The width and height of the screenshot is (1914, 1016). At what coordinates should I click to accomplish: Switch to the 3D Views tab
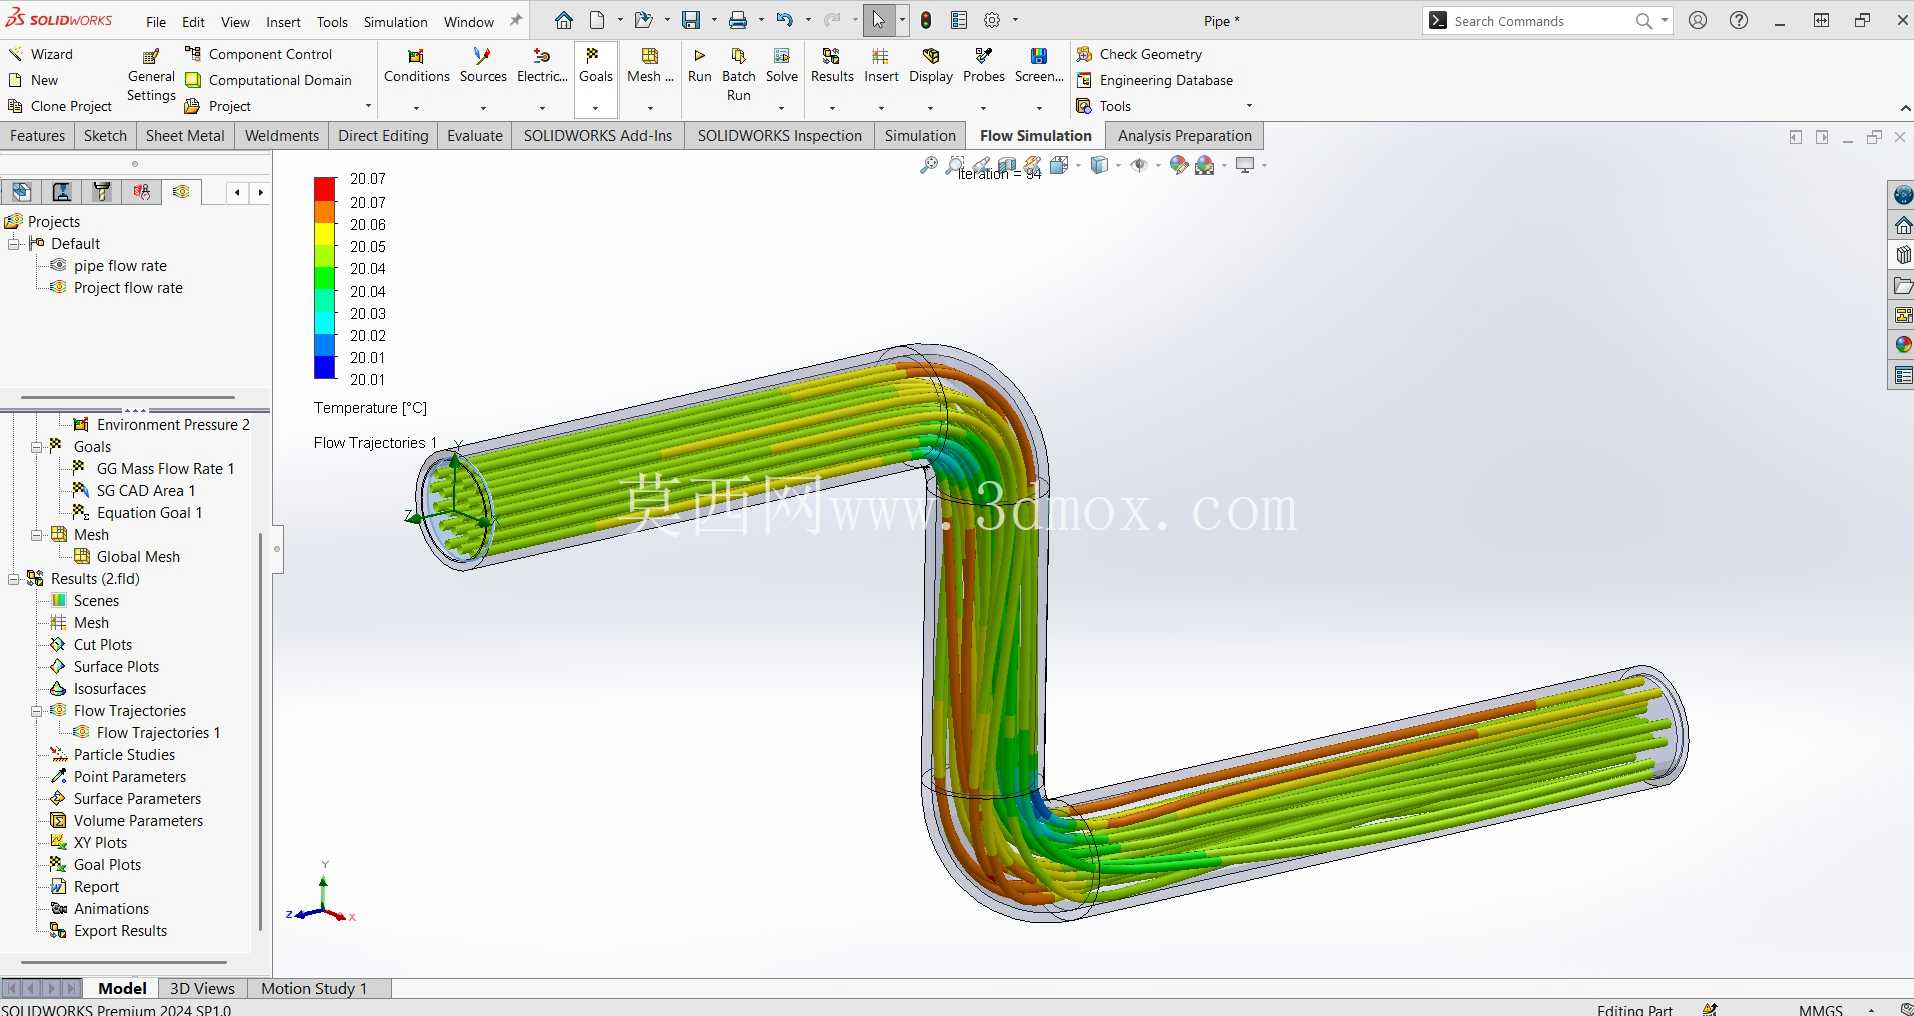(202, 988)
